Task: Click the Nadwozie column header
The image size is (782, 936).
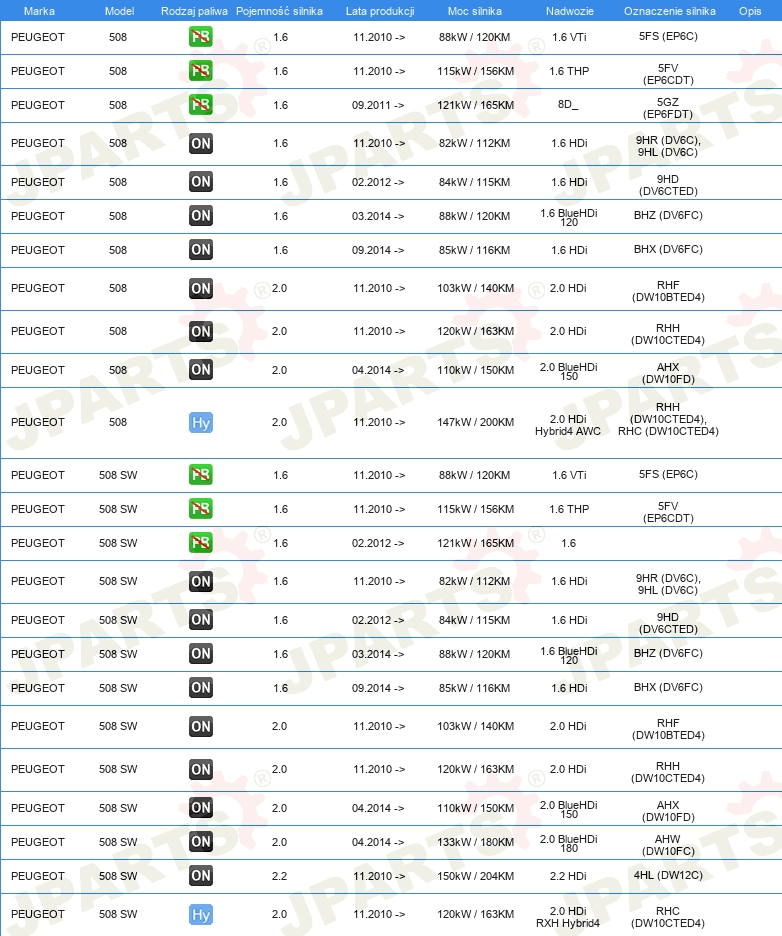Action: [x=569, y=11]
